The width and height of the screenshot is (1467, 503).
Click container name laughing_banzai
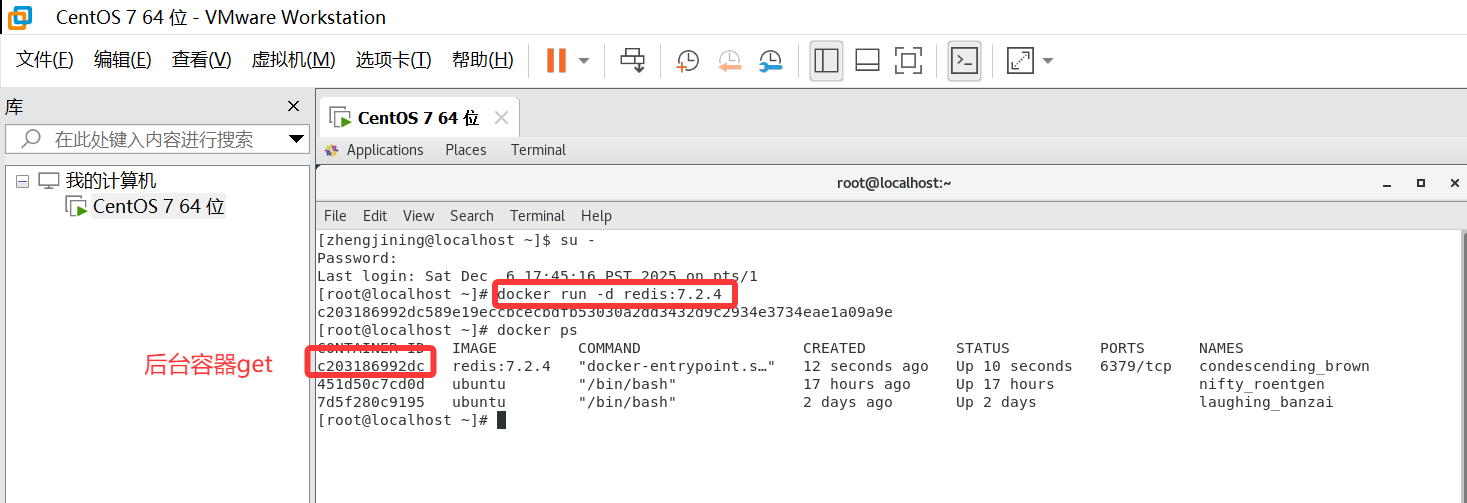(1266, 402)
